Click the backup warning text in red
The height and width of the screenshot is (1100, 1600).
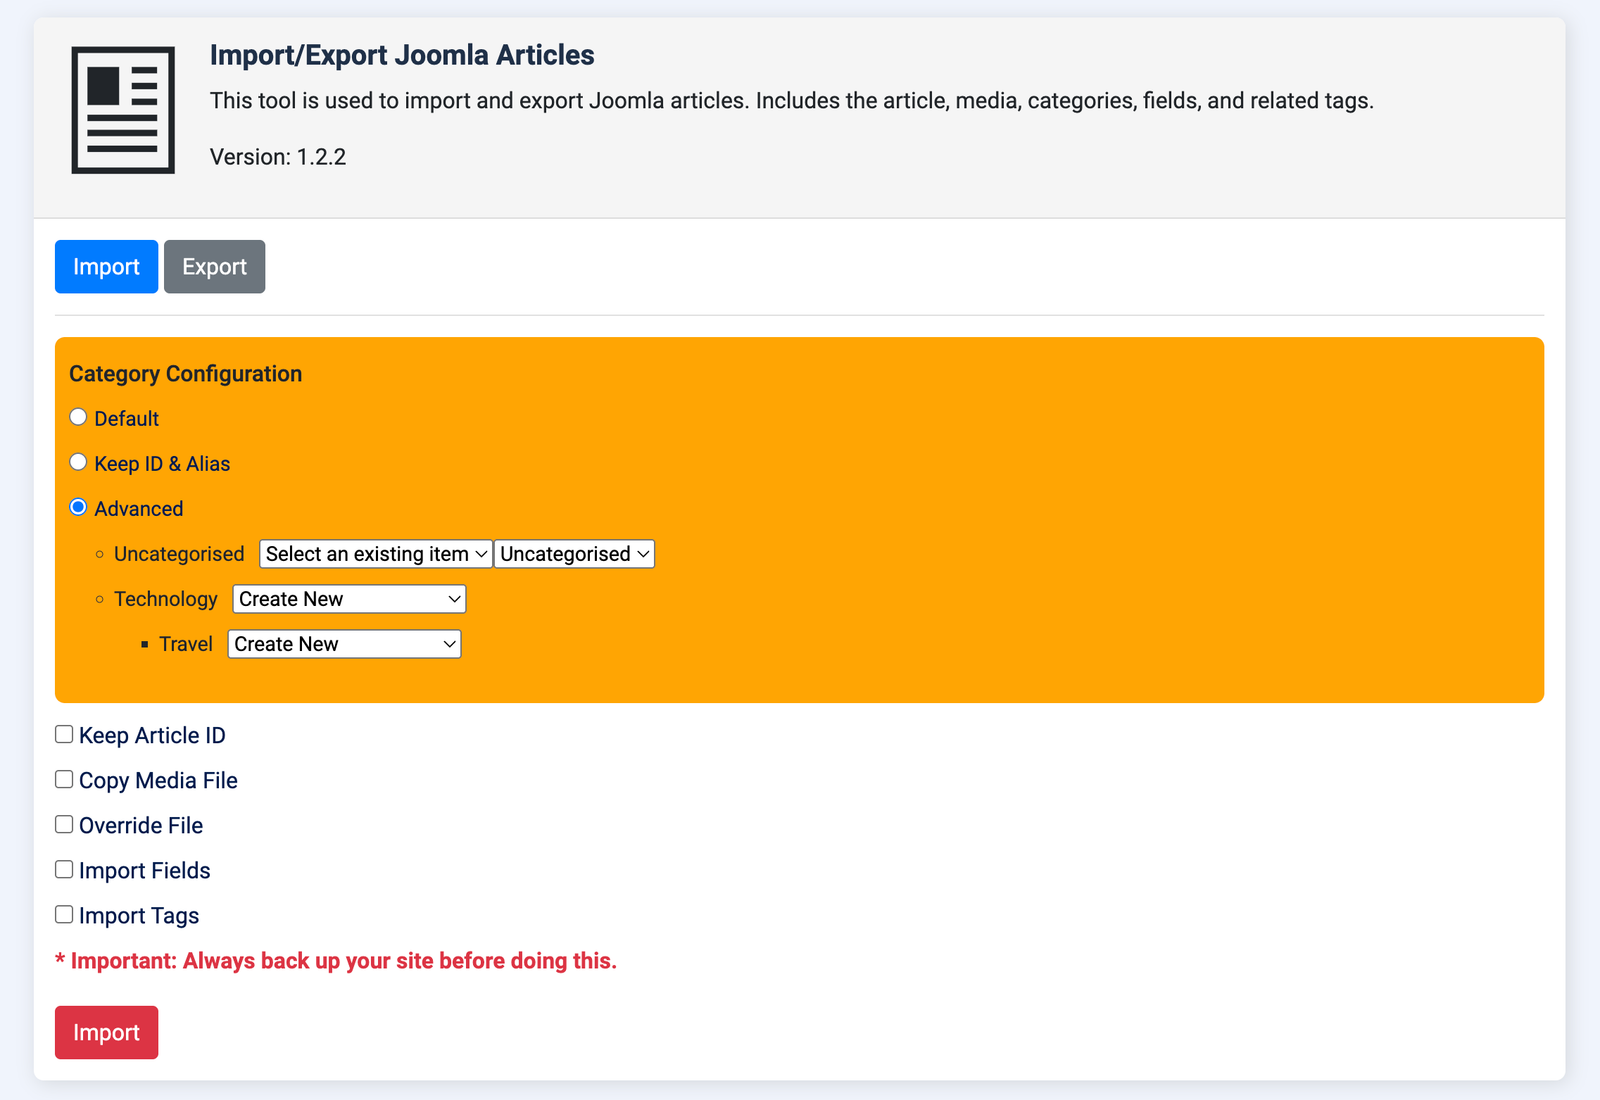point(336,961)
